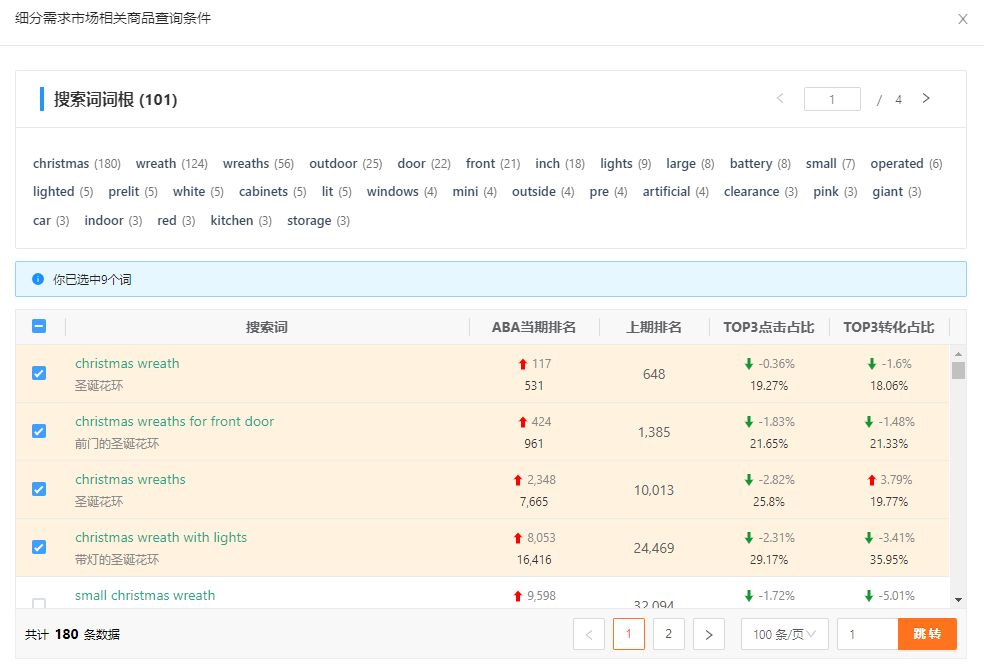Uncheck 'christmas wreath with lights' row checkbox
The width and height of the screenshot is (984, 668).
[39, 547]
